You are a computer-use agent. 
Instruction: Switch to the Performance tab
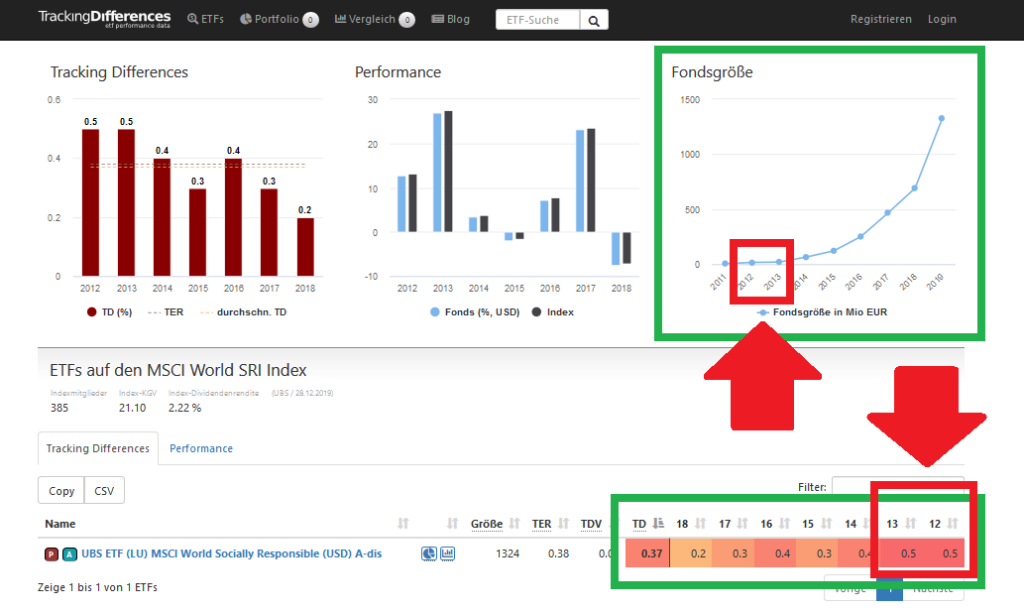tap(201, 448)
